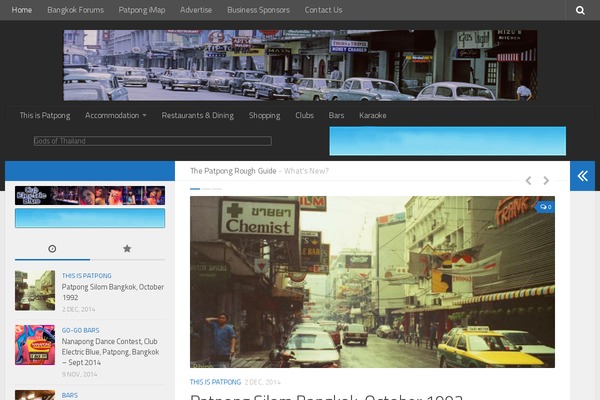This screenshot has width=600, height=400.
Task: Collapse sidebar with double chevron icon
Action: coord(582,176)
